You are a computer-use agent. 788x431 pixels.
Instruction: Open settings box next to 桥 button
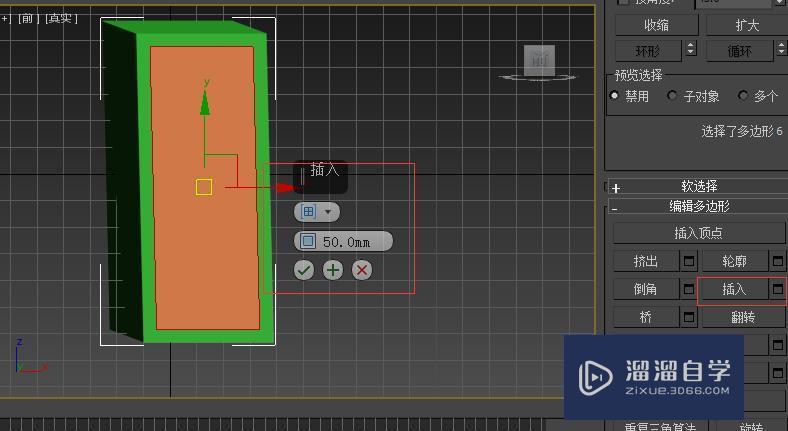click(x=688, y=317)
